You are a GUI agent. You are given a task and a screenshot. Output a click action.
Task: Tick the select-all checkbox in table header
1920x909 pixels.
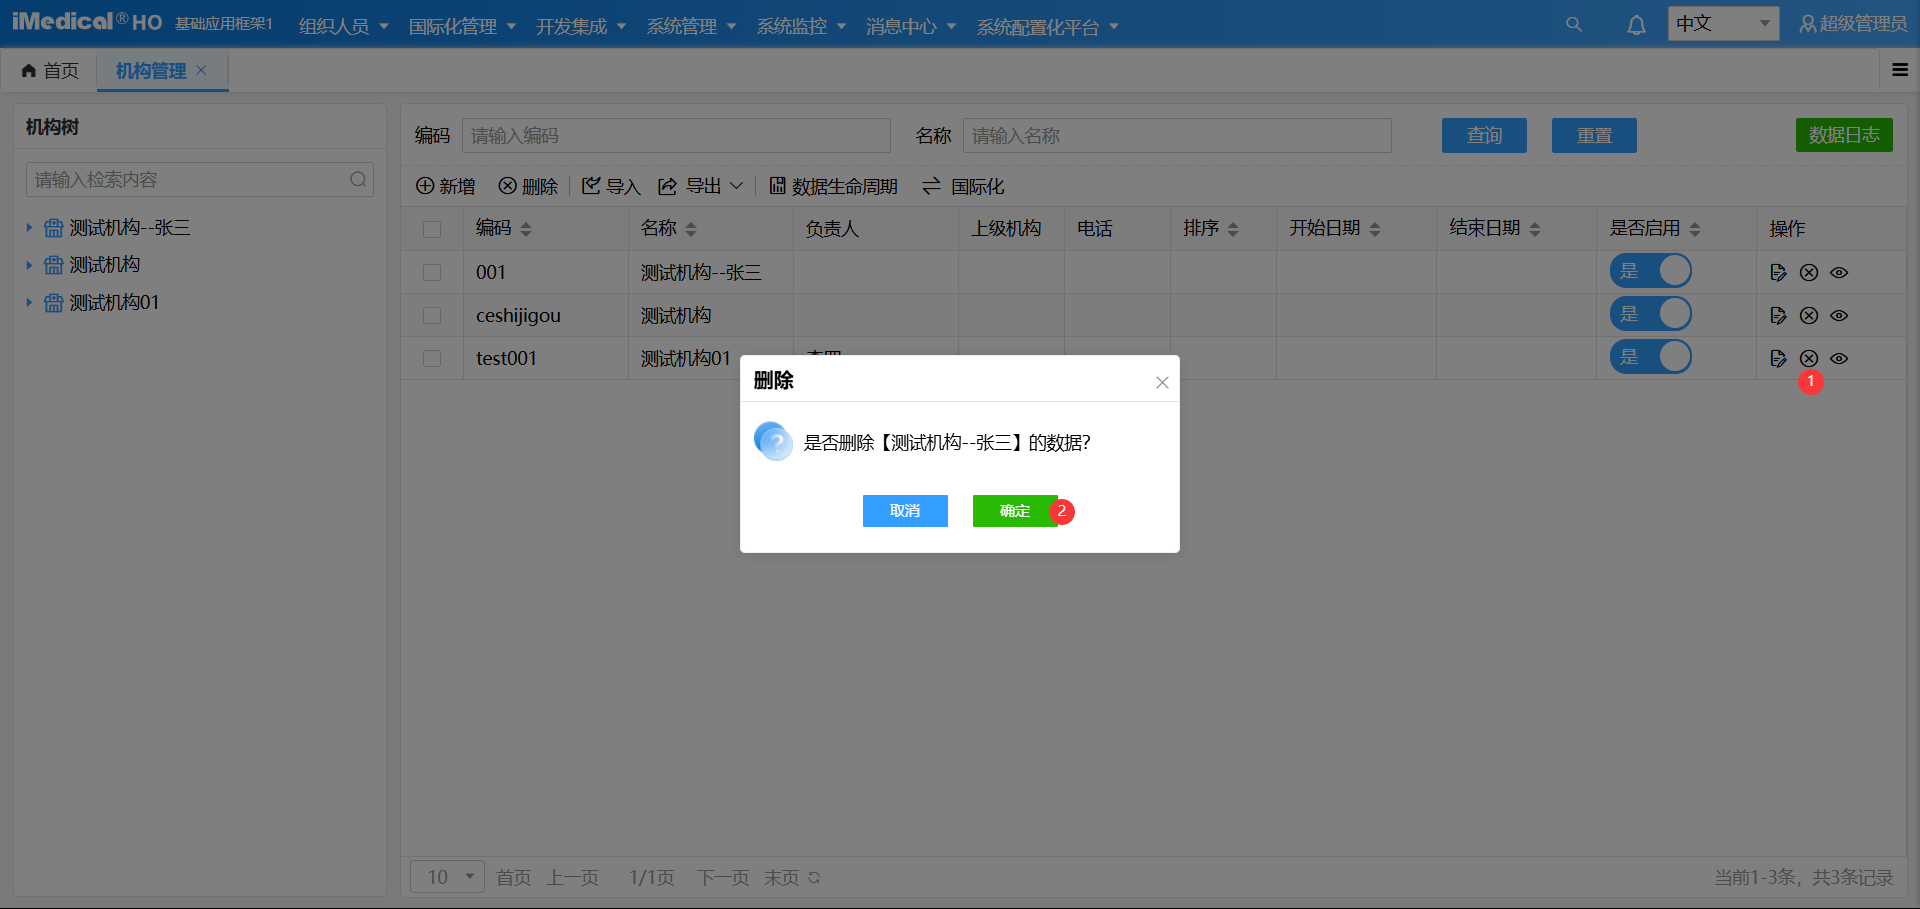tap(432, 229)
